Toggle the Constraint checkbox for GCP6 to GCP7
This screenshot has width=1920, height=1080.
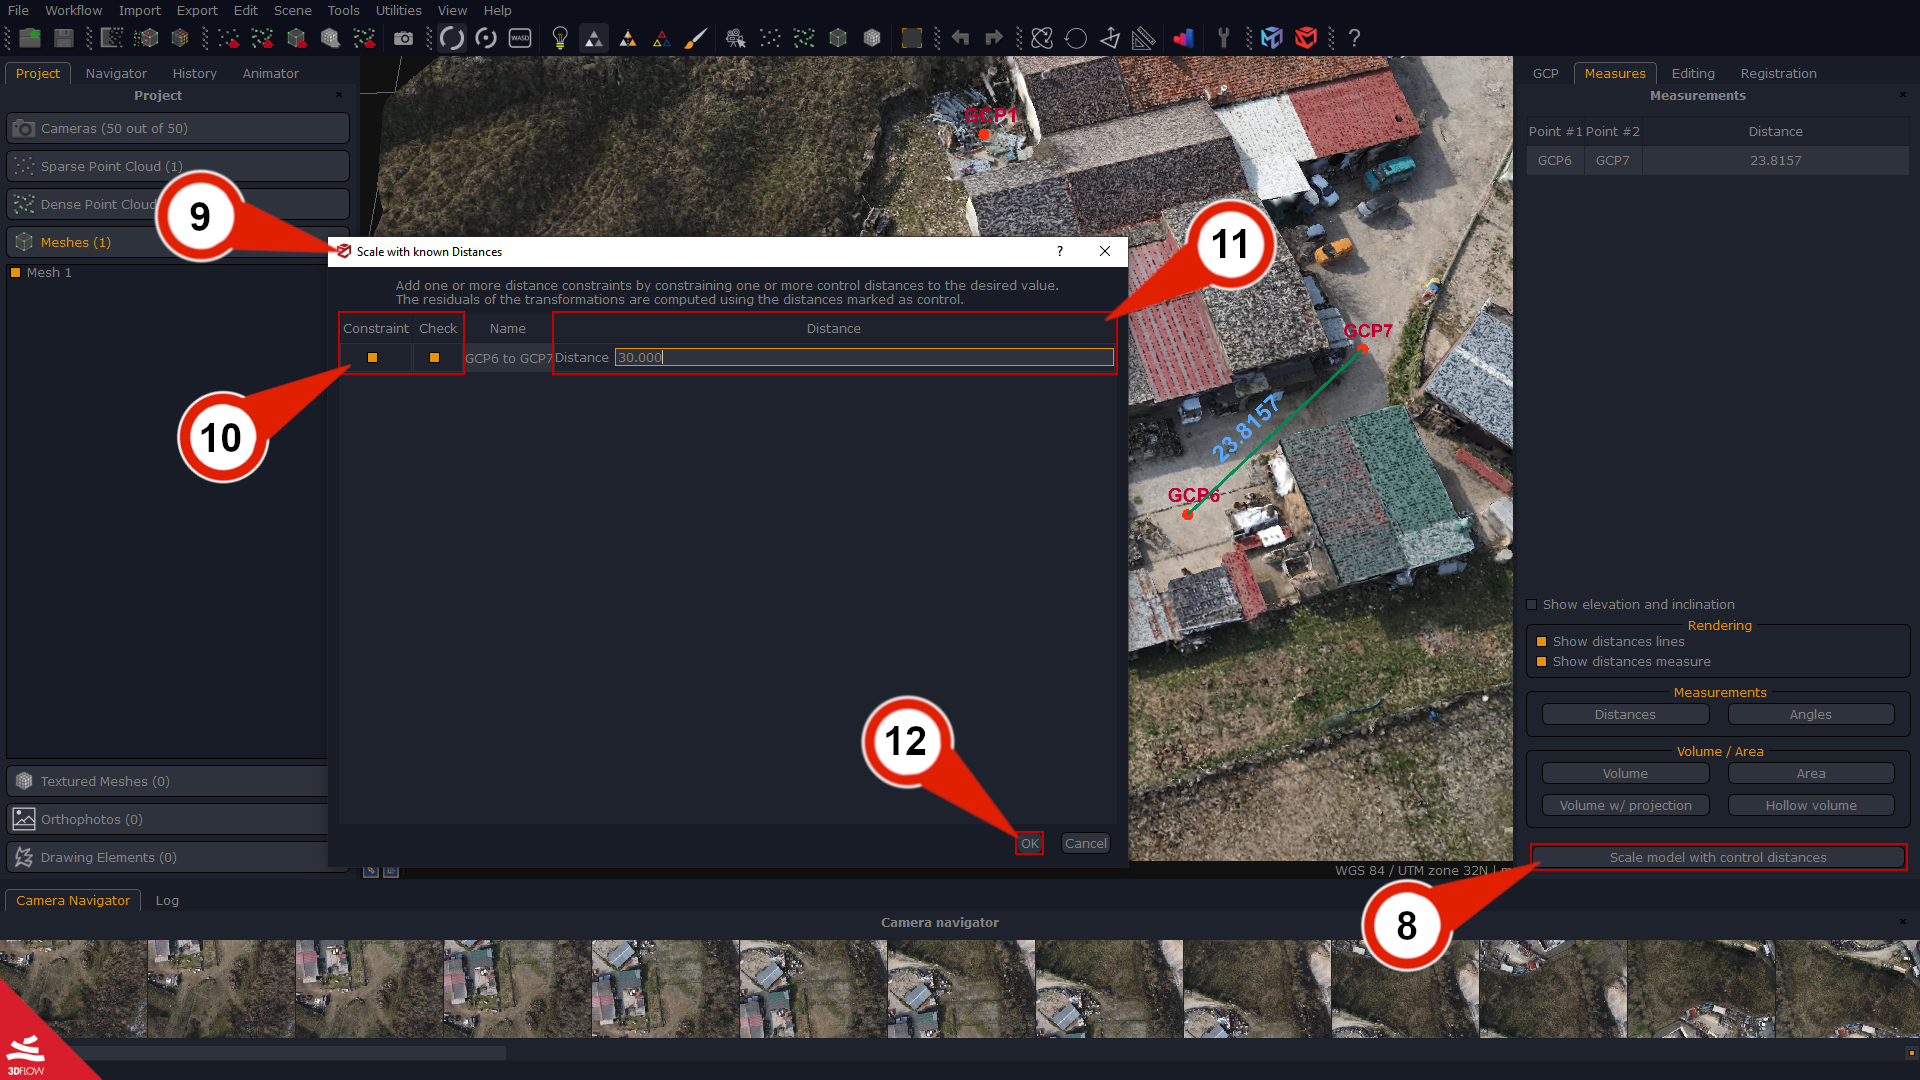point(373,357)
